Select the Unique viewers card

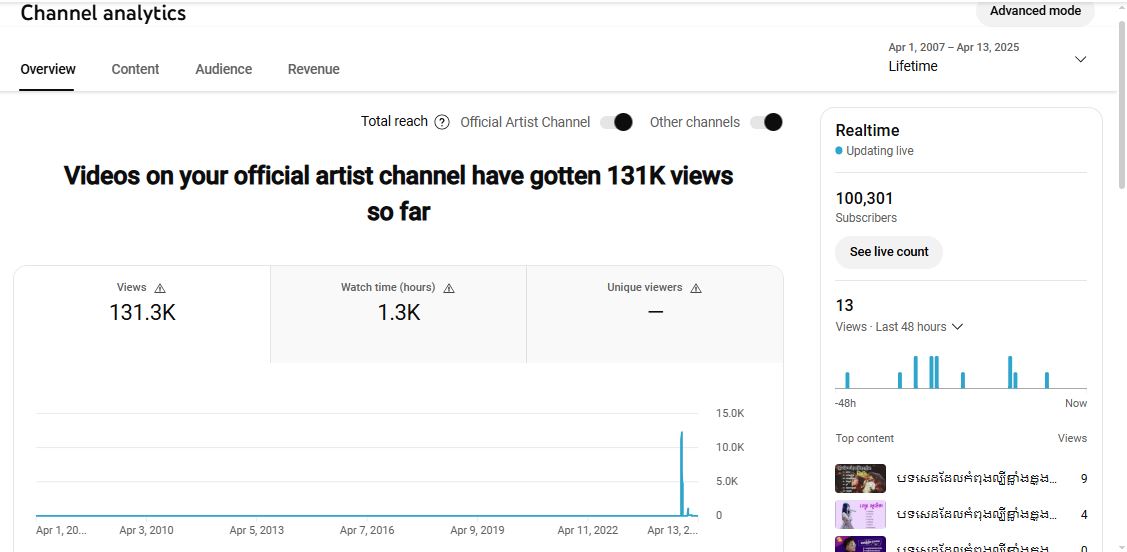pyautogui.click(x=655, y=314)
